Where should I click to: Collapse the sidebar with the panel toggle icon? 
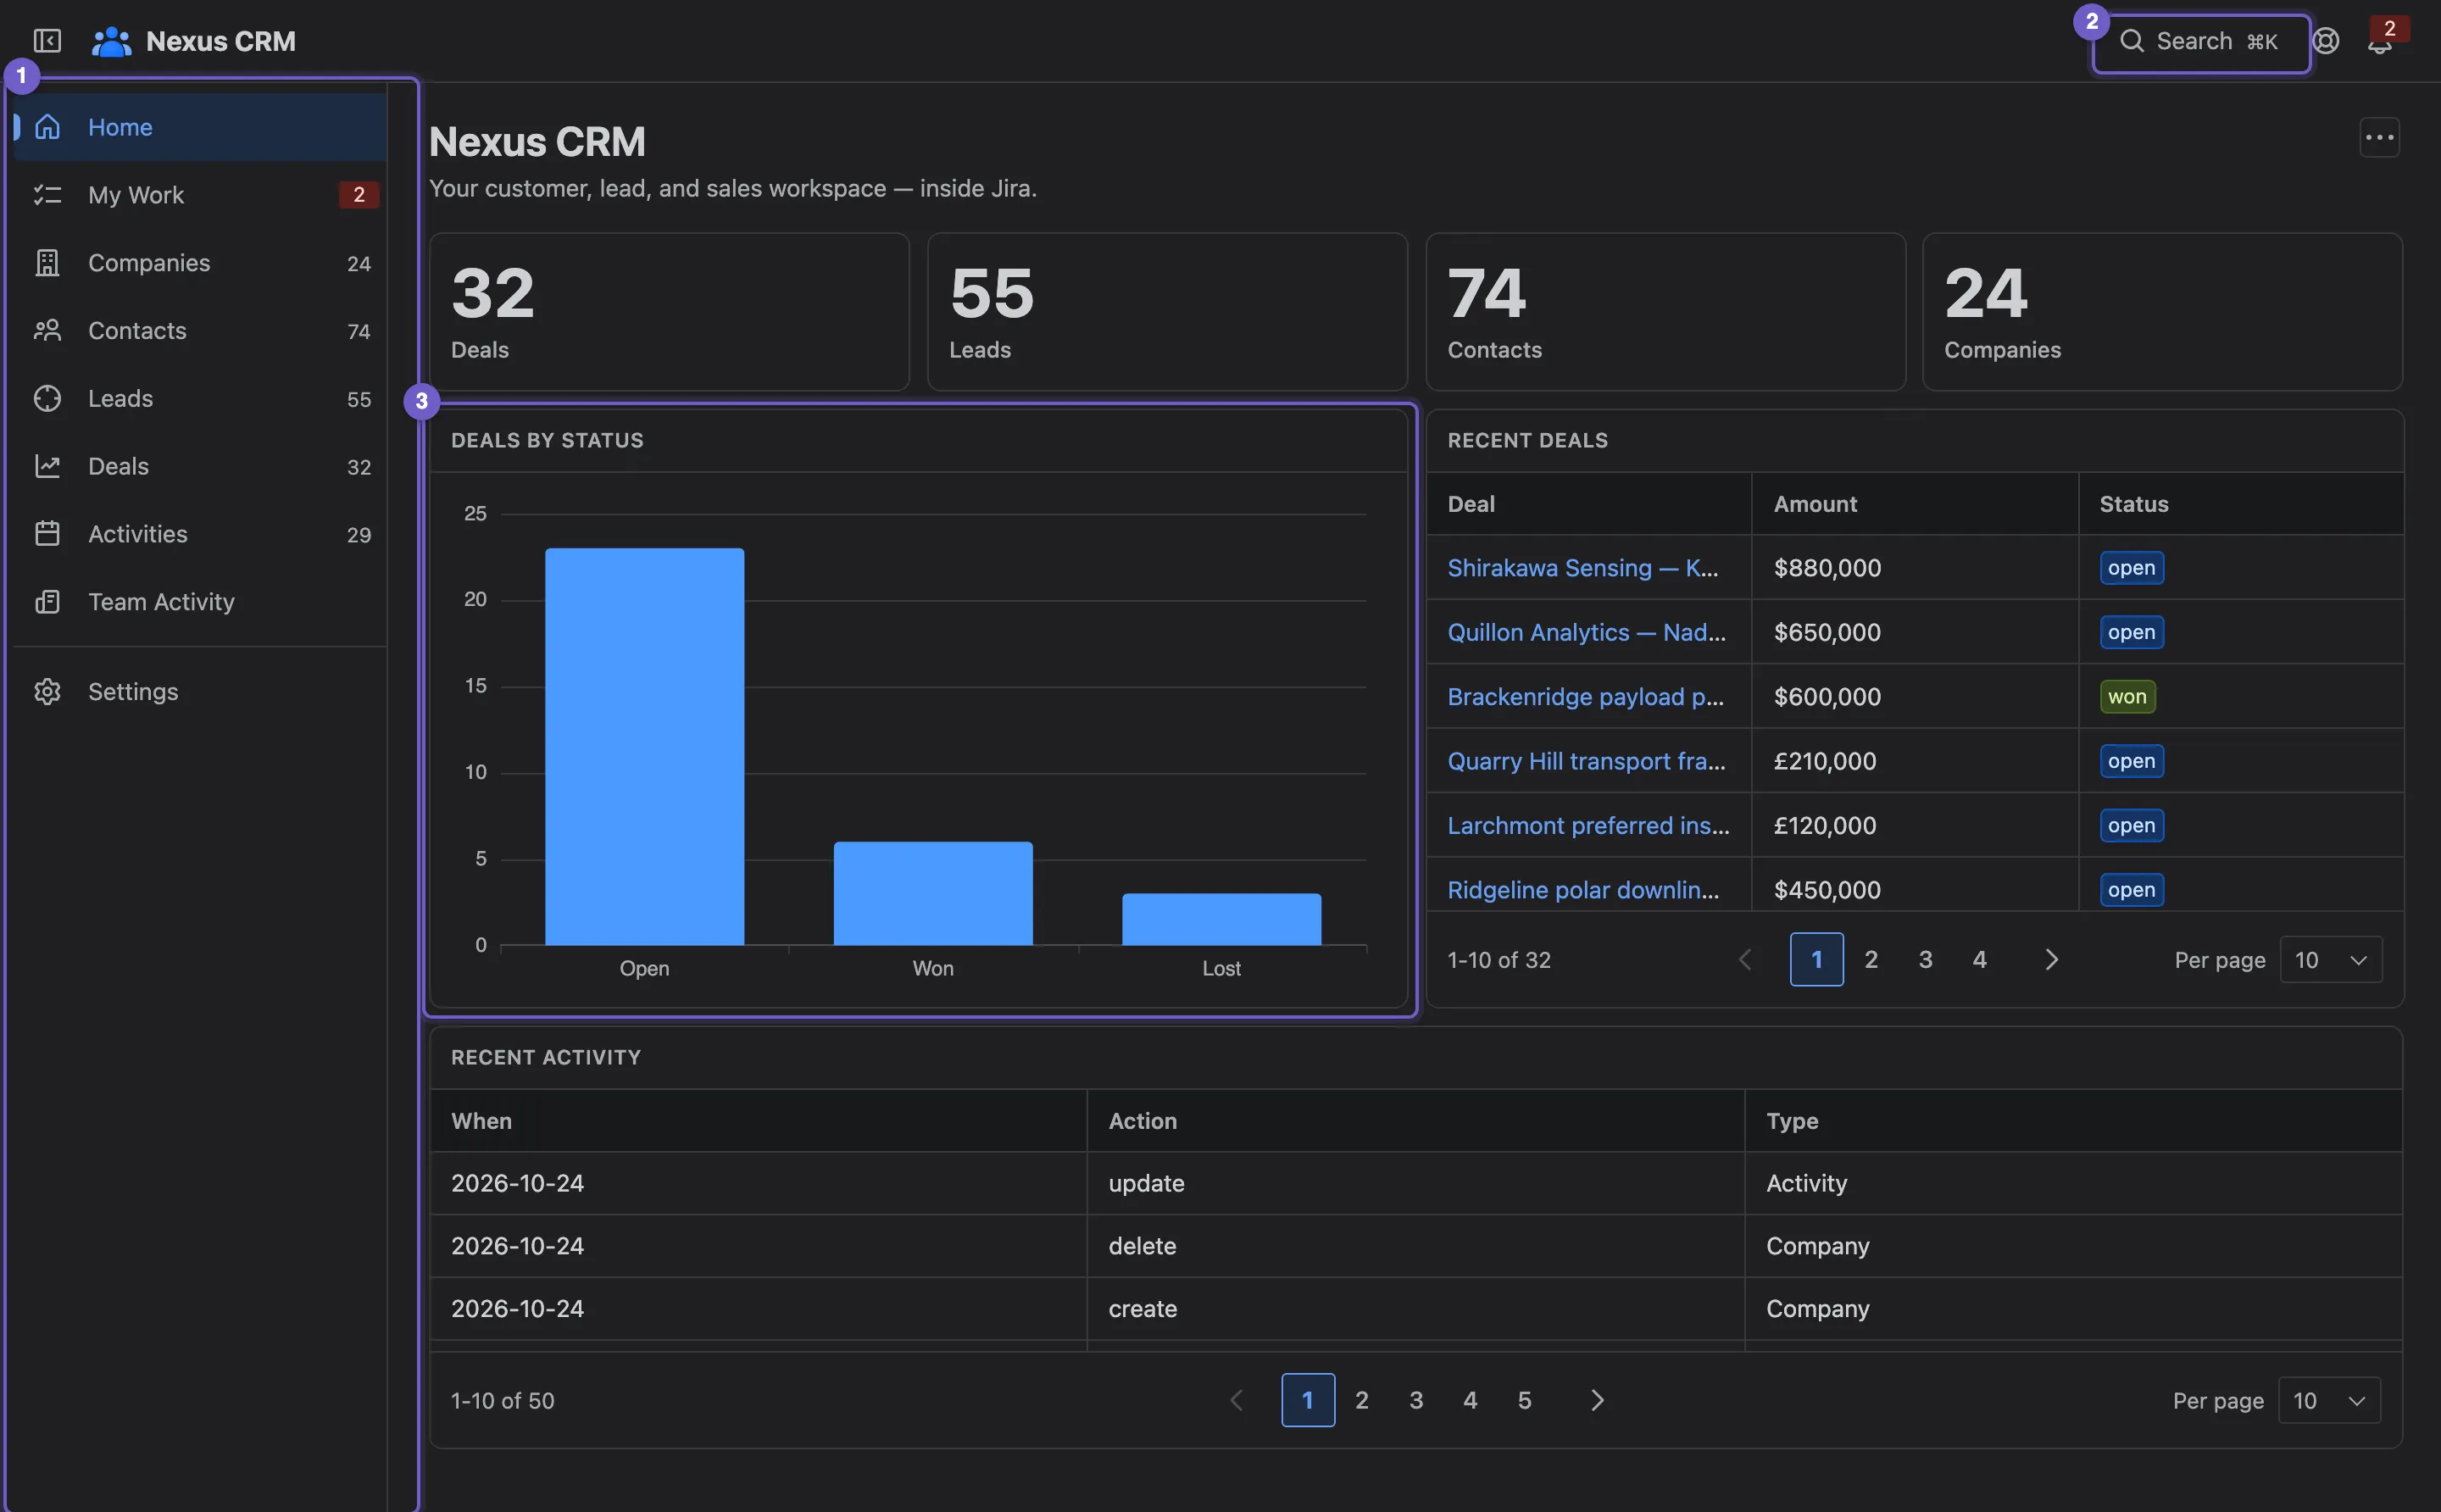click(x=47, y=41)
